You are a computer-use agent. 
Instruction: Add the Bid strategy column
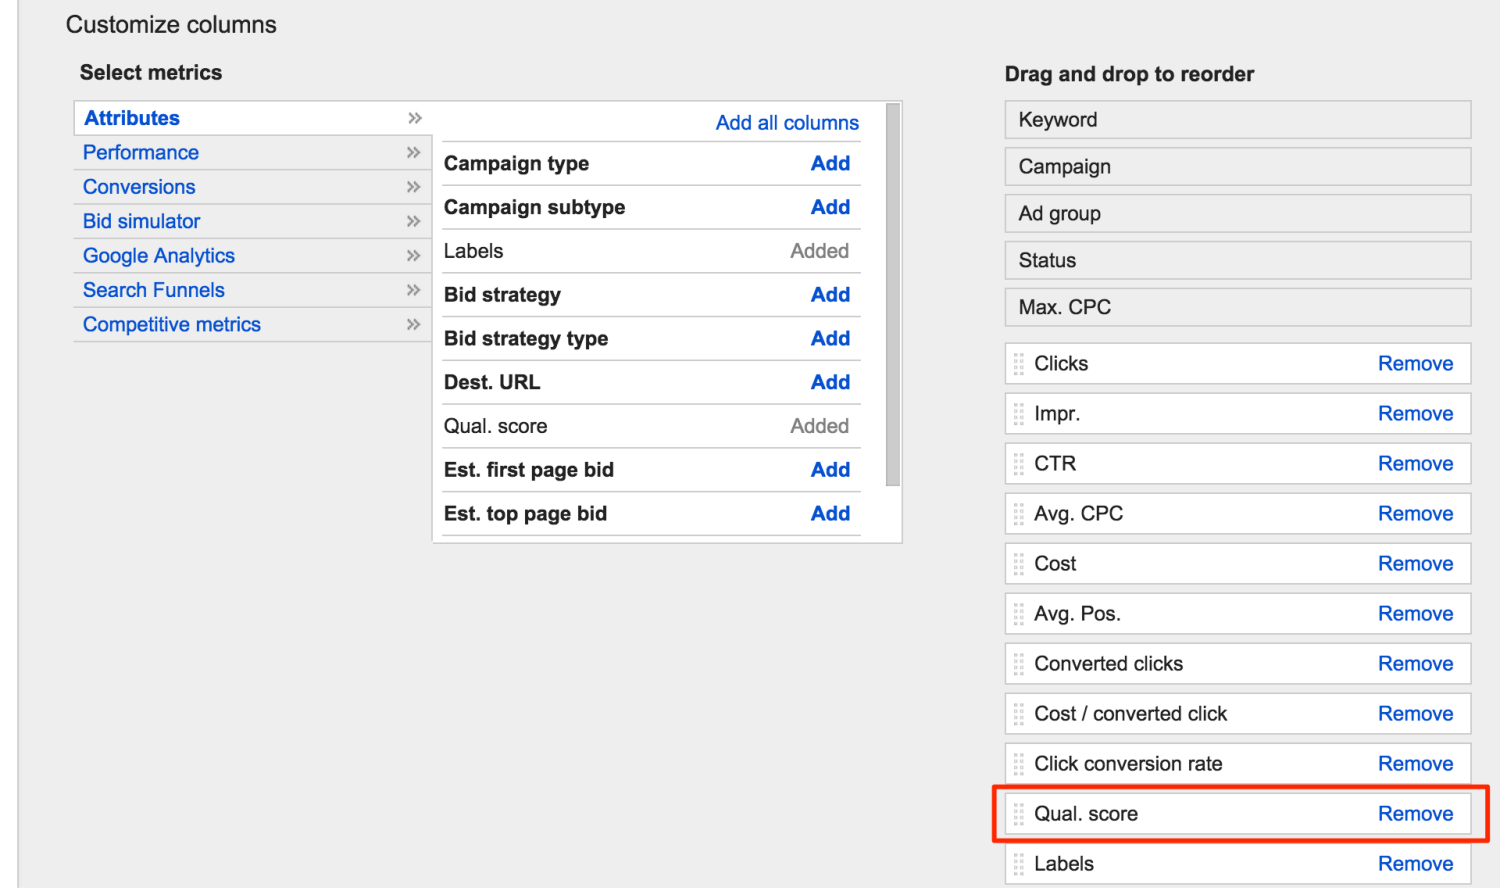[x=830, y=295]
